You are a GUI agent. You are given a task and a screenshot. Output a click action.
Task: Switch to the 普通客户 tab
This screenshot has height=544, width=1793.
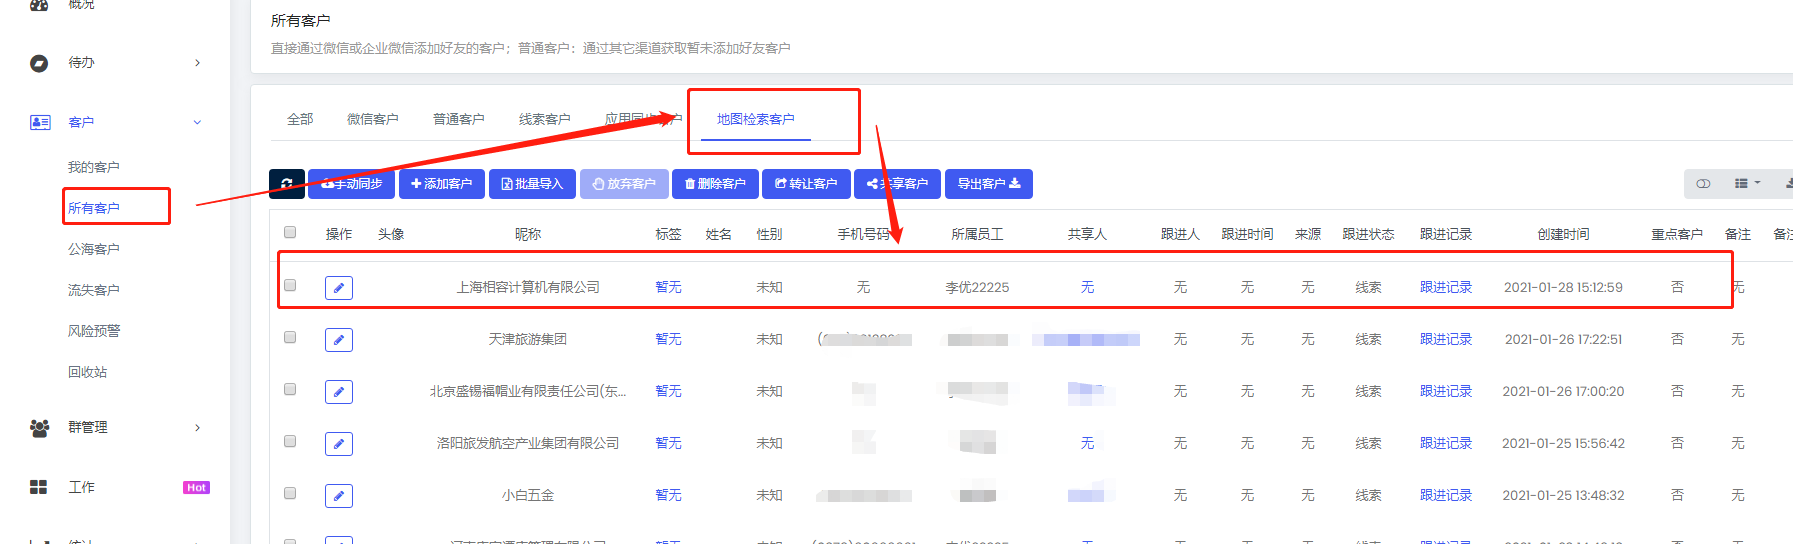(459, 119)
